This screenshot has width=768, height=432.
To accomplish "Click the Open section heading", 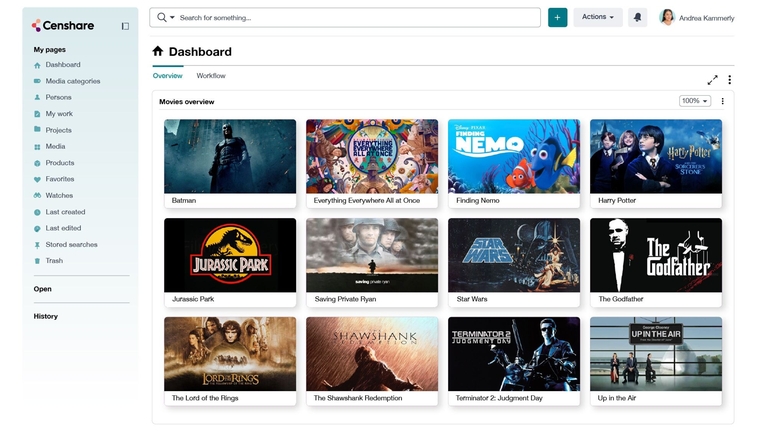I will (x=43, y=289).
